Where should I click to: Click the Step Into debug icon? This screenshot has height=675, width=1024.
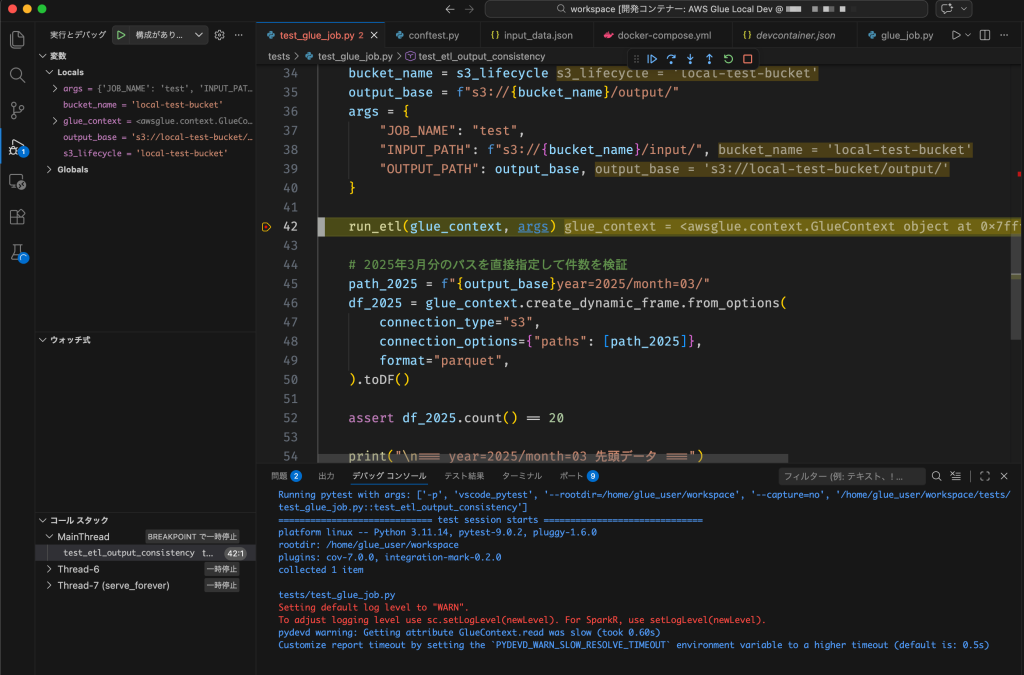coord(690,59)
